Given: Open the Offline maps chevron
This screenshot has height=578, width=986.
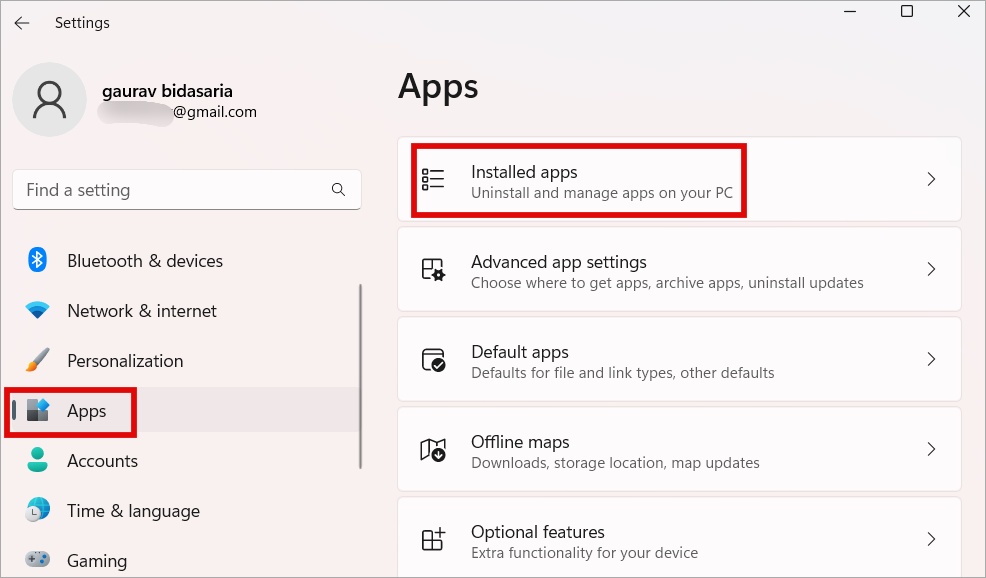Looking at the screenshot, I should coord(931,450).
